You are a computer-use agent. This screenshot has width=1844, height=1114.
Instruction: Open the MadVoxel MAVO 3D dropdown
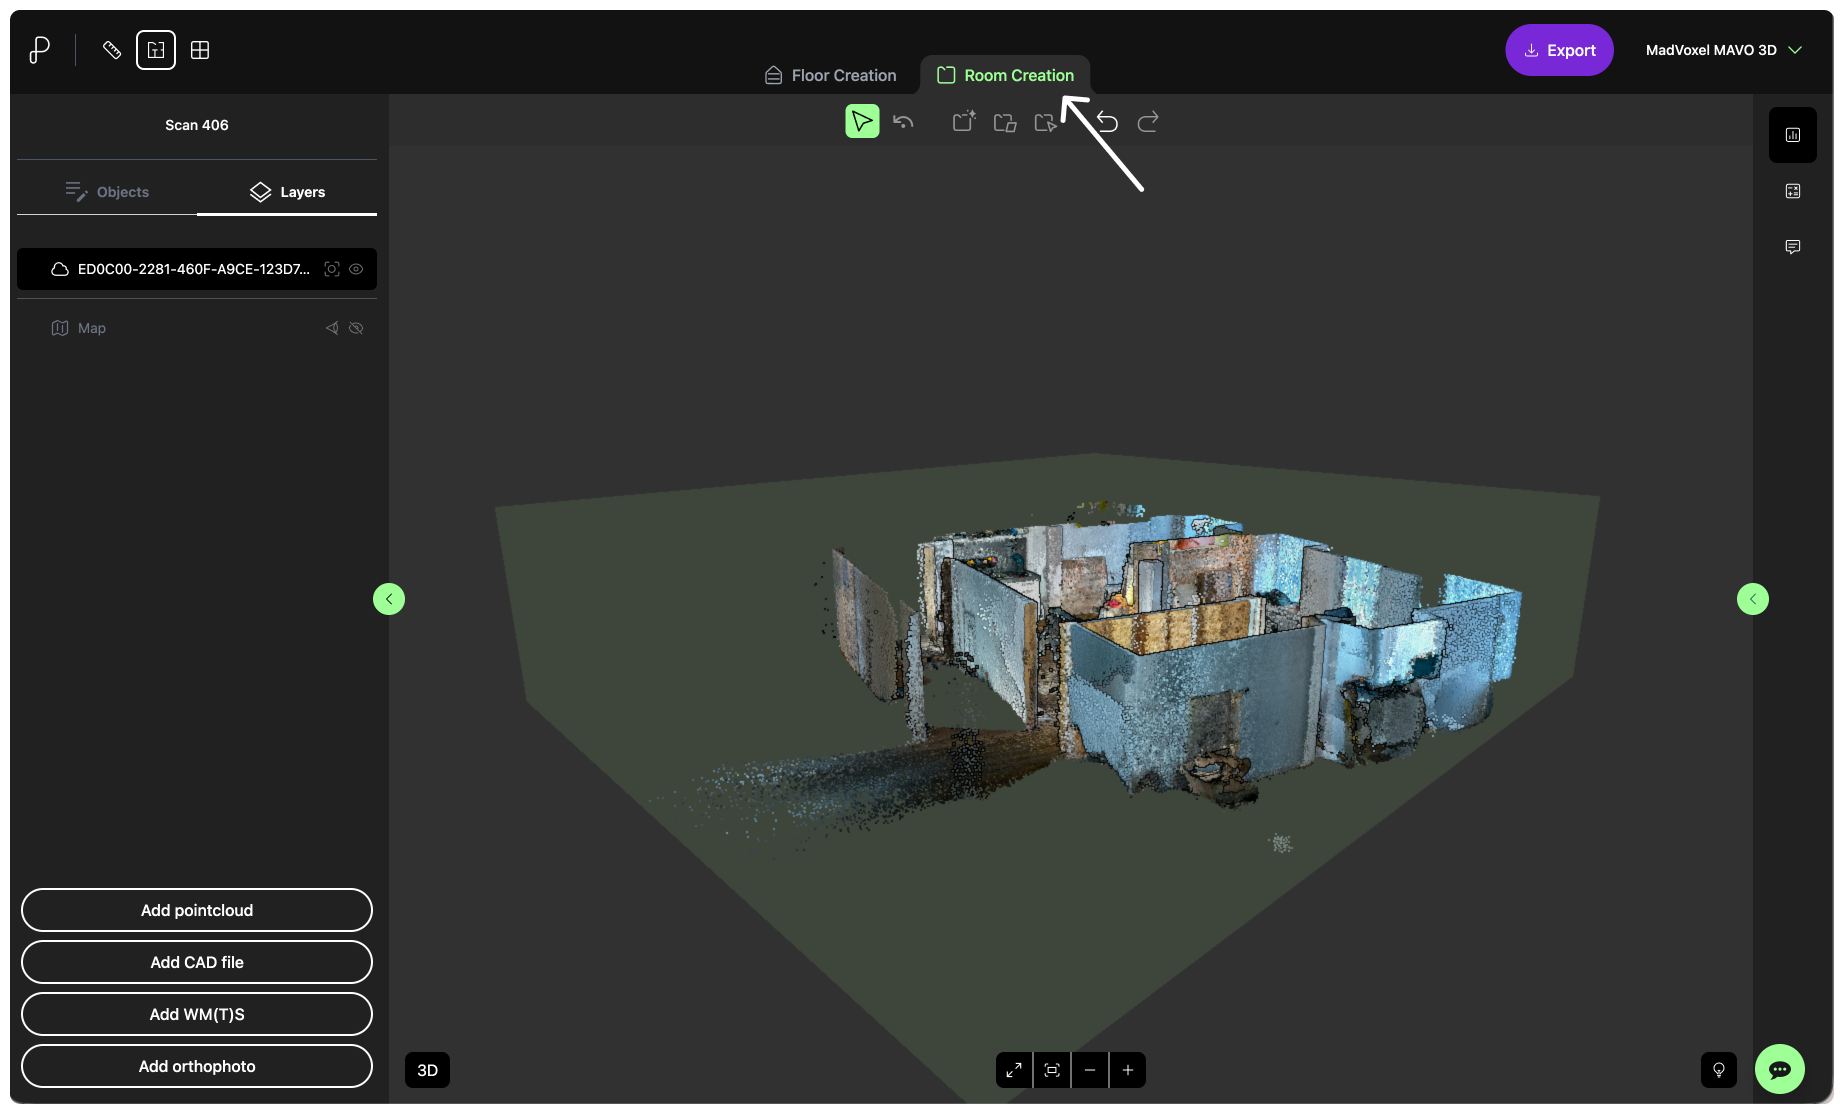coord(1724,50)
